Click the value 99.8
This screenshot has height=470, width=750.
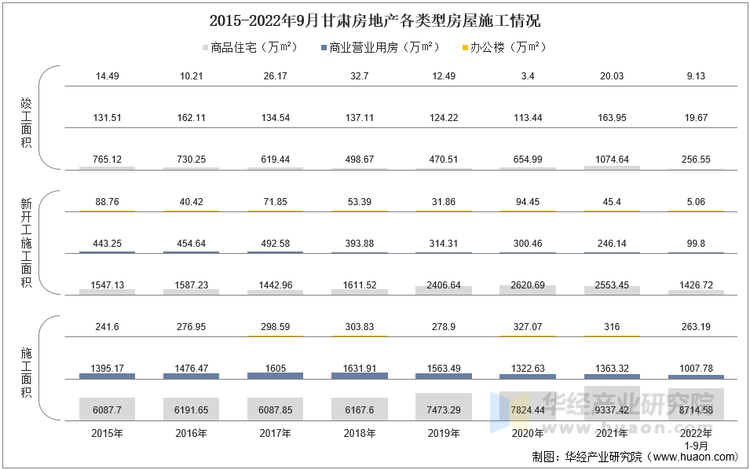tap(696, 243)
